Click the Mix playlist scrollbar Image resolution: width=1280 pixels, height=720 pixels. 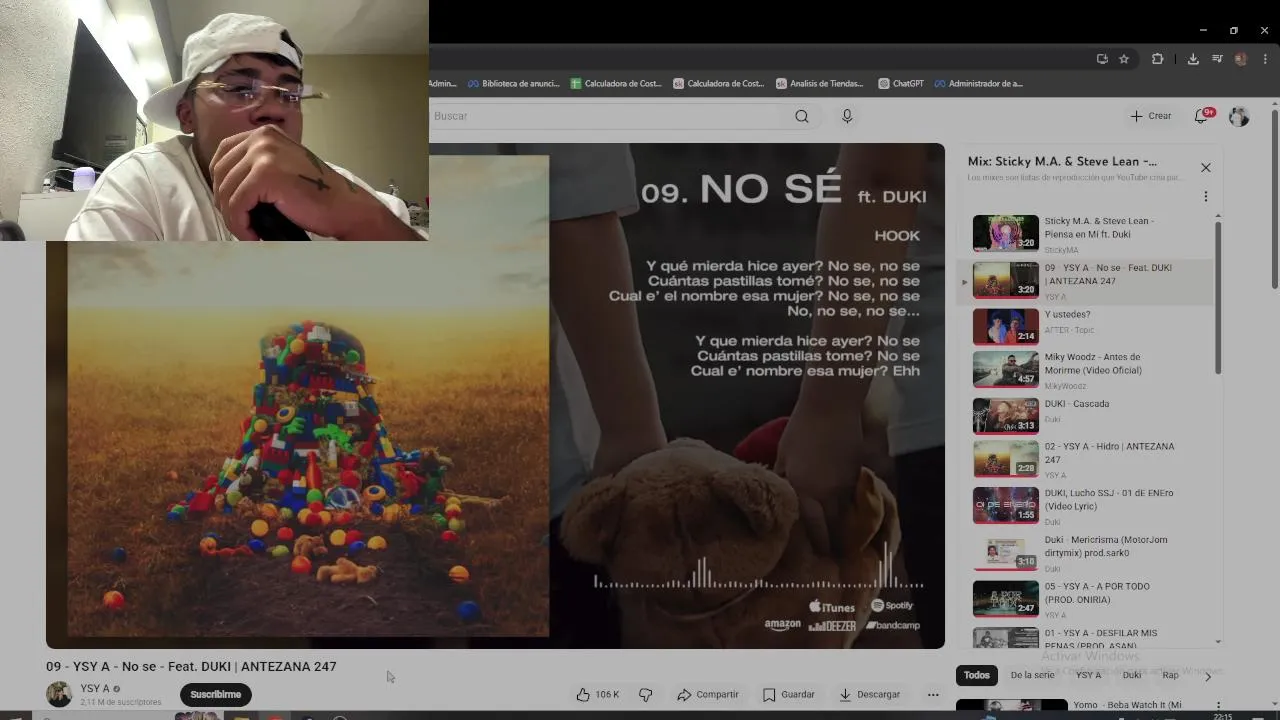[x=1218, y=297]
